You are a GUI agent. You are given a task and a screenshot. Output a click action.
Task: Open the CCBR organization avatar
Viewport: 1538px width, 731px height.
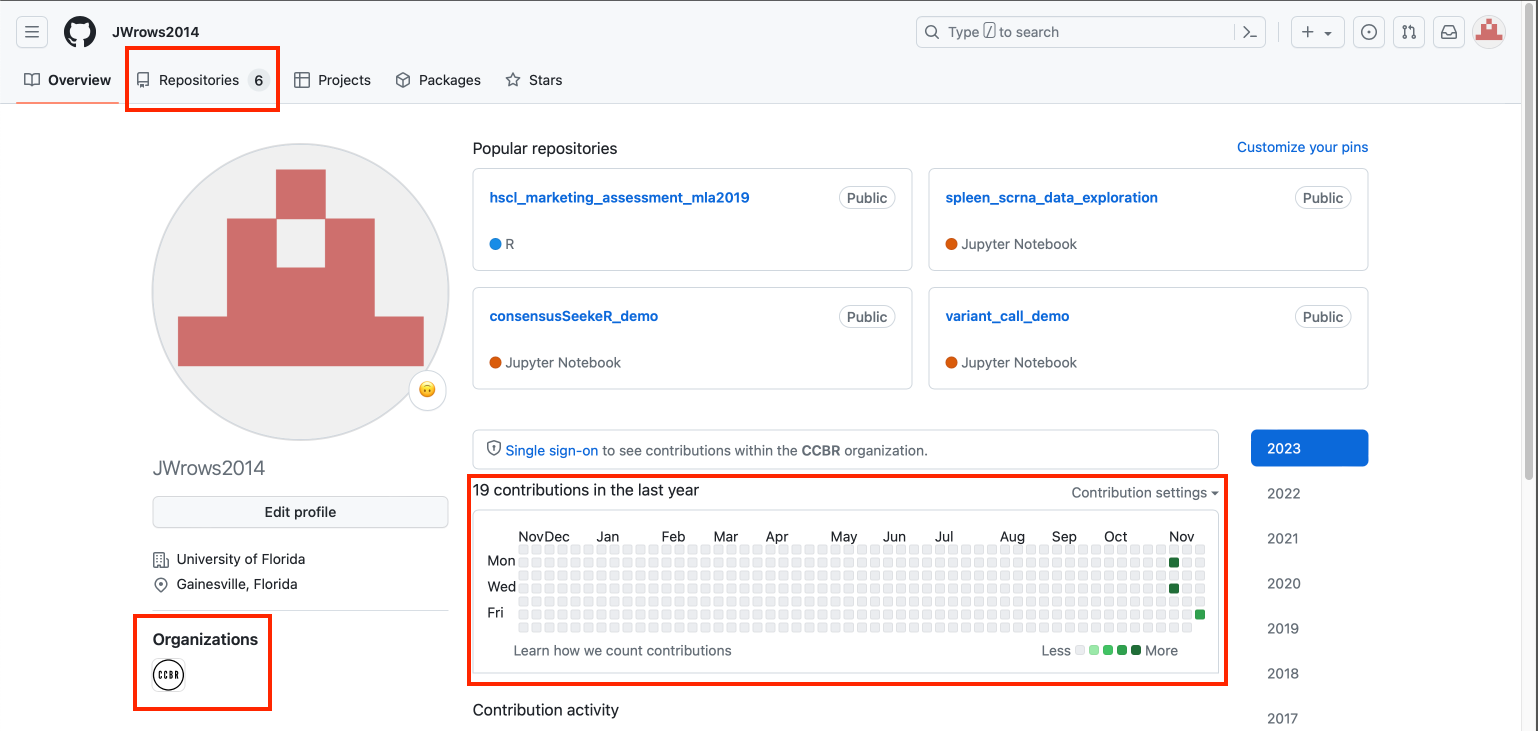point(169,676)
